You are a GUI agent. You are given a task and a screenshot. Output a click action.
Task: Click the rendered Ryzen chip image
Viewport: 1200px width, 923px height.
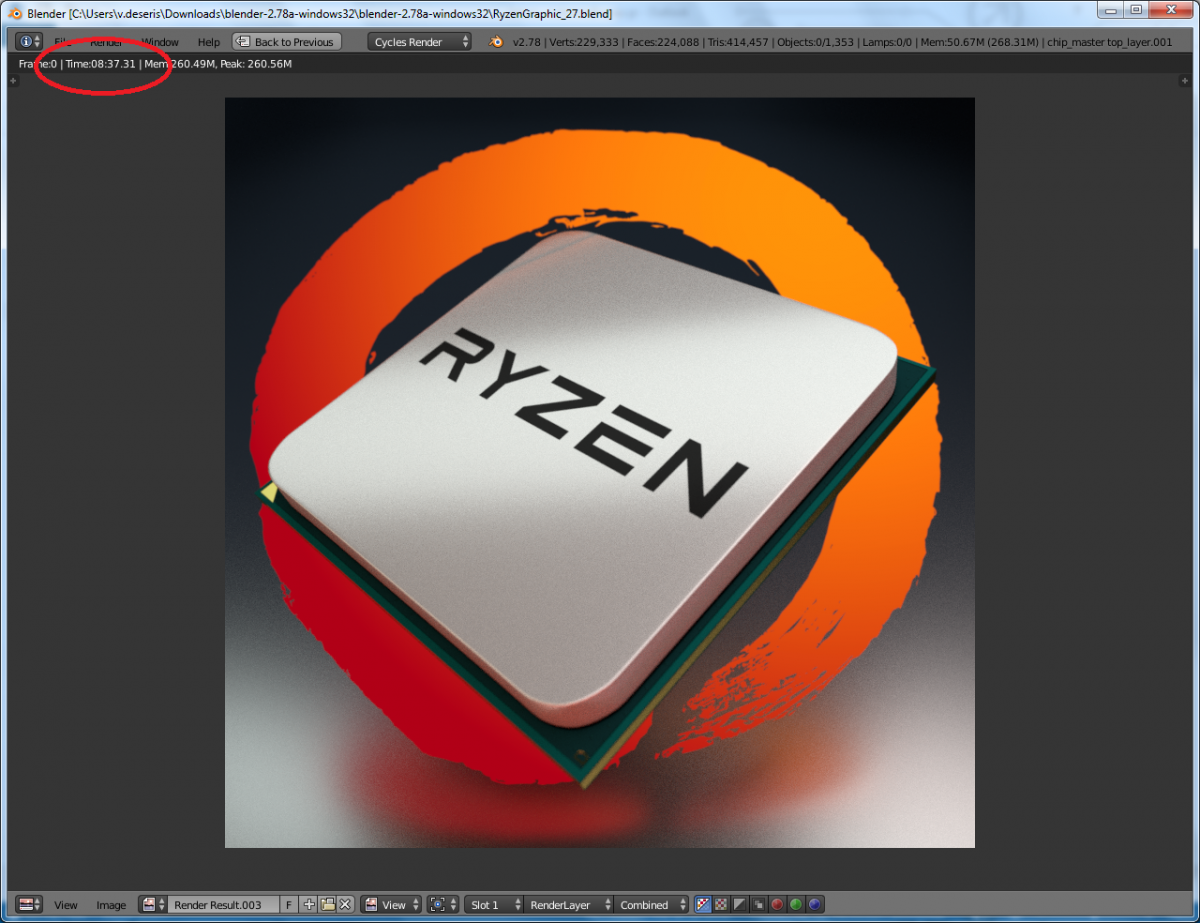(x=599, y=472)
